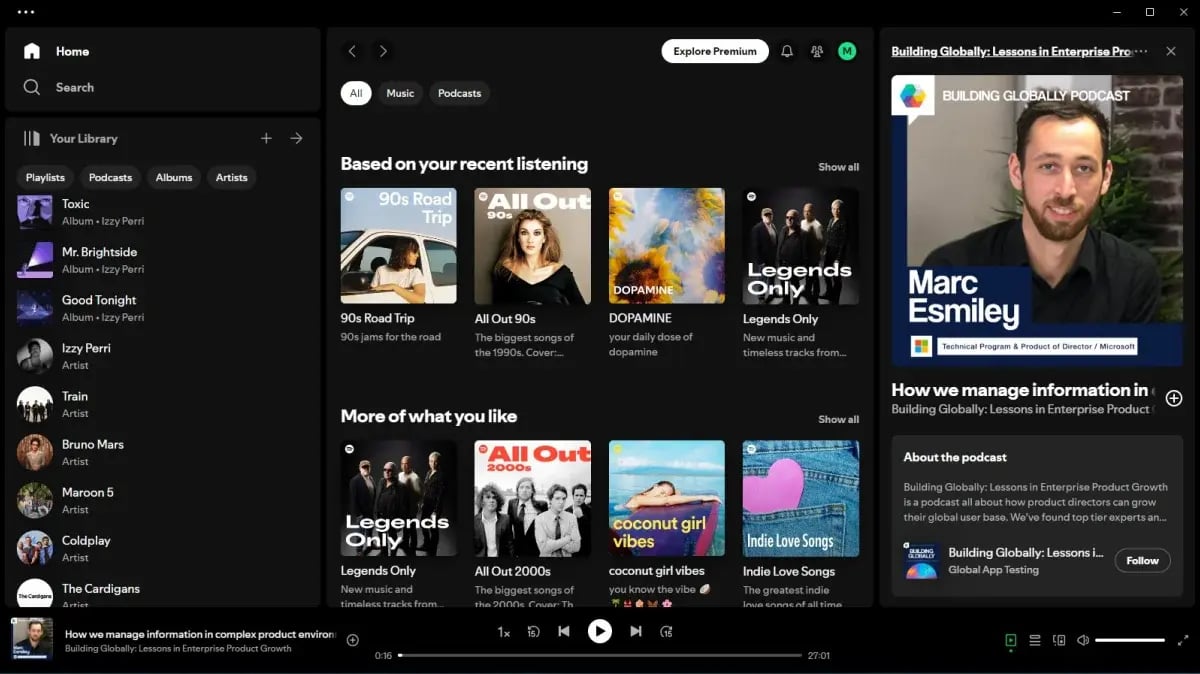Click the Explore Premium button

coord(714,50)
